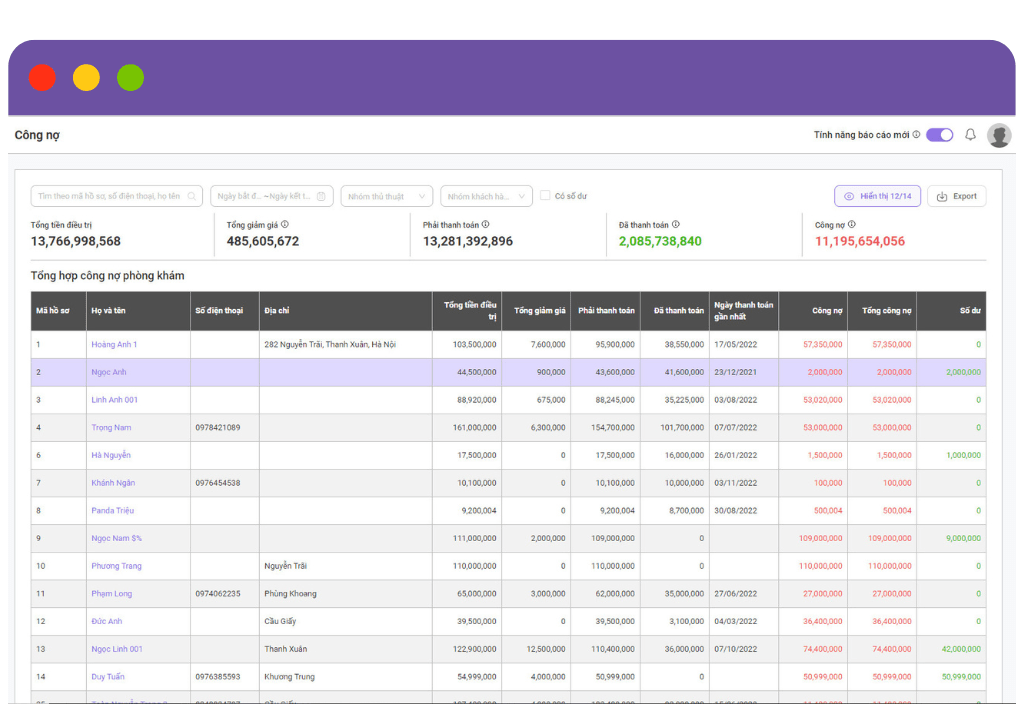Image resolution: width=1024 pixels, height=720 pixels.
Task: Open patient link Hoàng Anh 1
Action: [114, 344]
